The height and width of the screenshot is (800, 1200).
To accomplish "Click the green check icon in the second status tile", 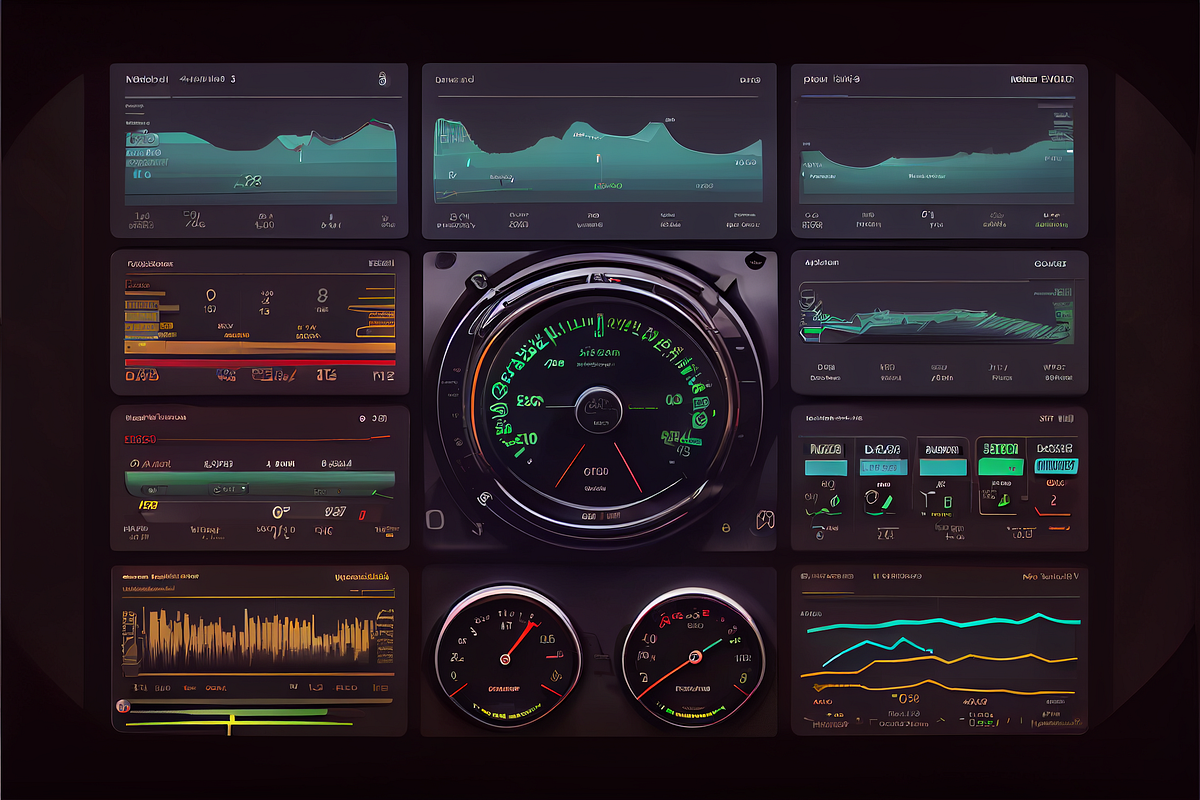I will click(885, 505).
